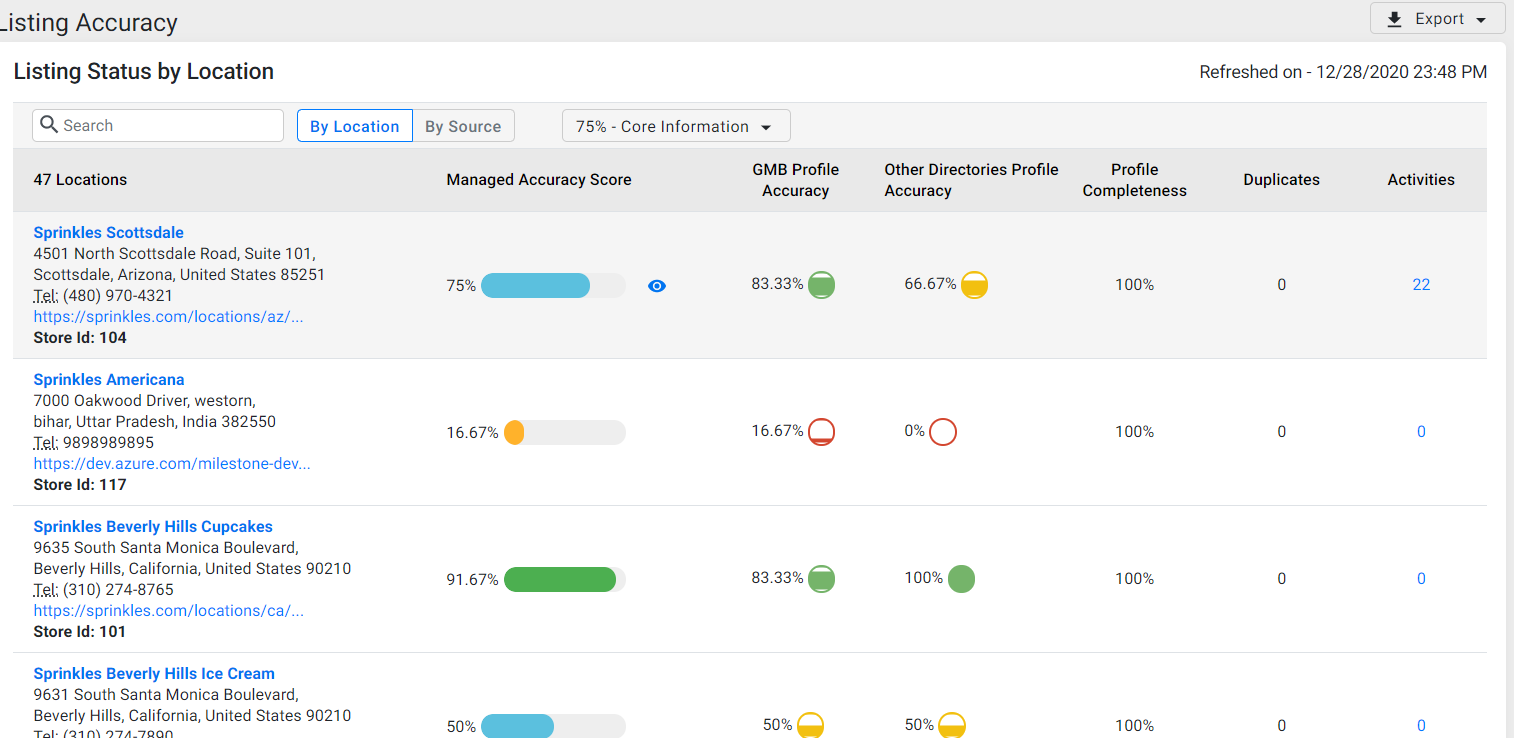1514x738 pixels.
Task: Open the 75% - Core Information dropdown
Action: (x=676, y=126)
